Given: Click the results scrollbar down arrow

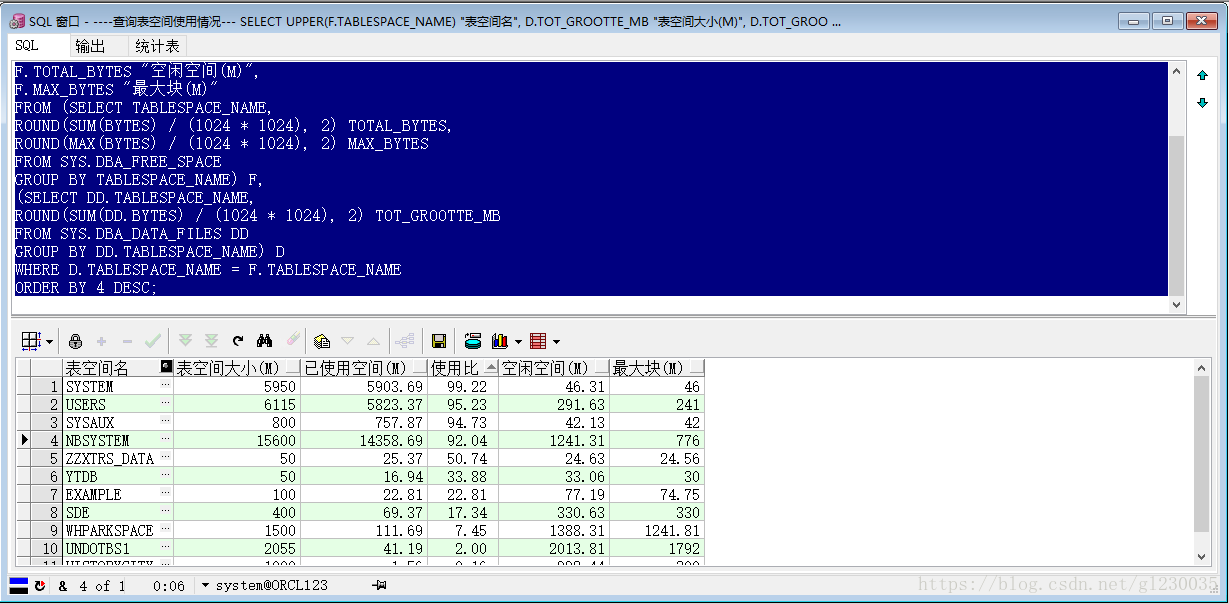Looking at the screenshot, I should pyautogui.click(x=1202, y=557).
